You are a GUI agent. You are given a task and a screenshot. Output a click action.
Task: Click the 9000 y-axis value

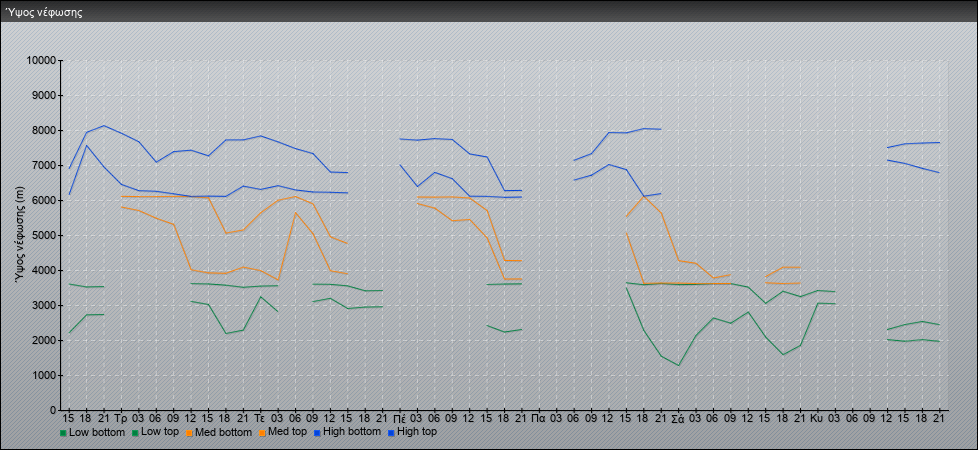coord(44,95)
